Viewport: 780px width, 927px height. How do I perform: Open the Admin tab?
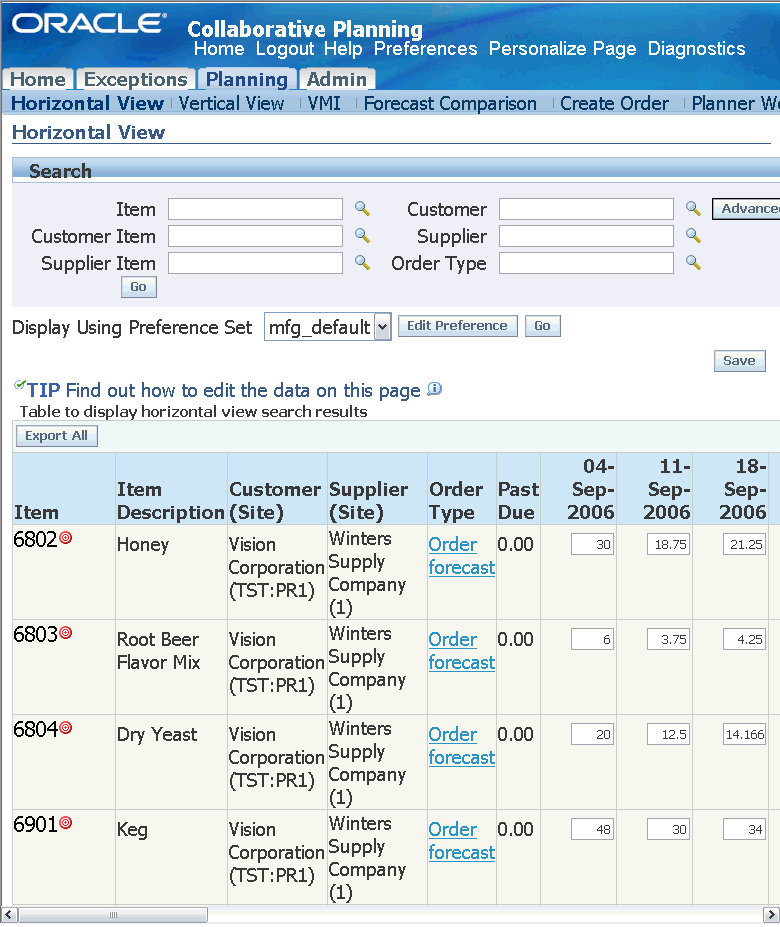click(336, 79)
